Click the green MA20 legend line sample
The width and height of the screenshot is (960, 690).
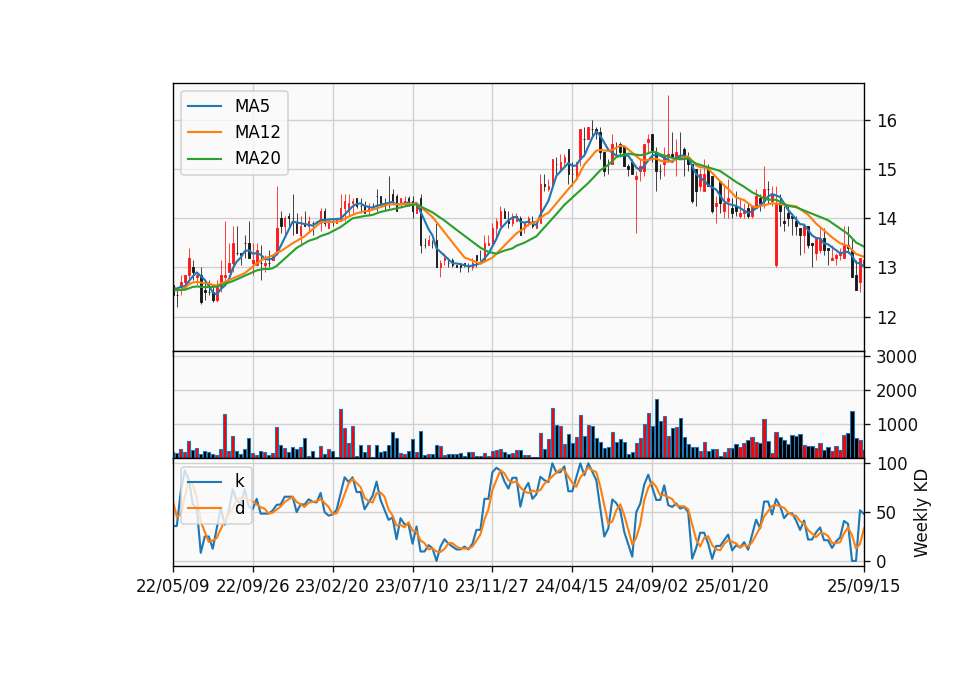204,158
